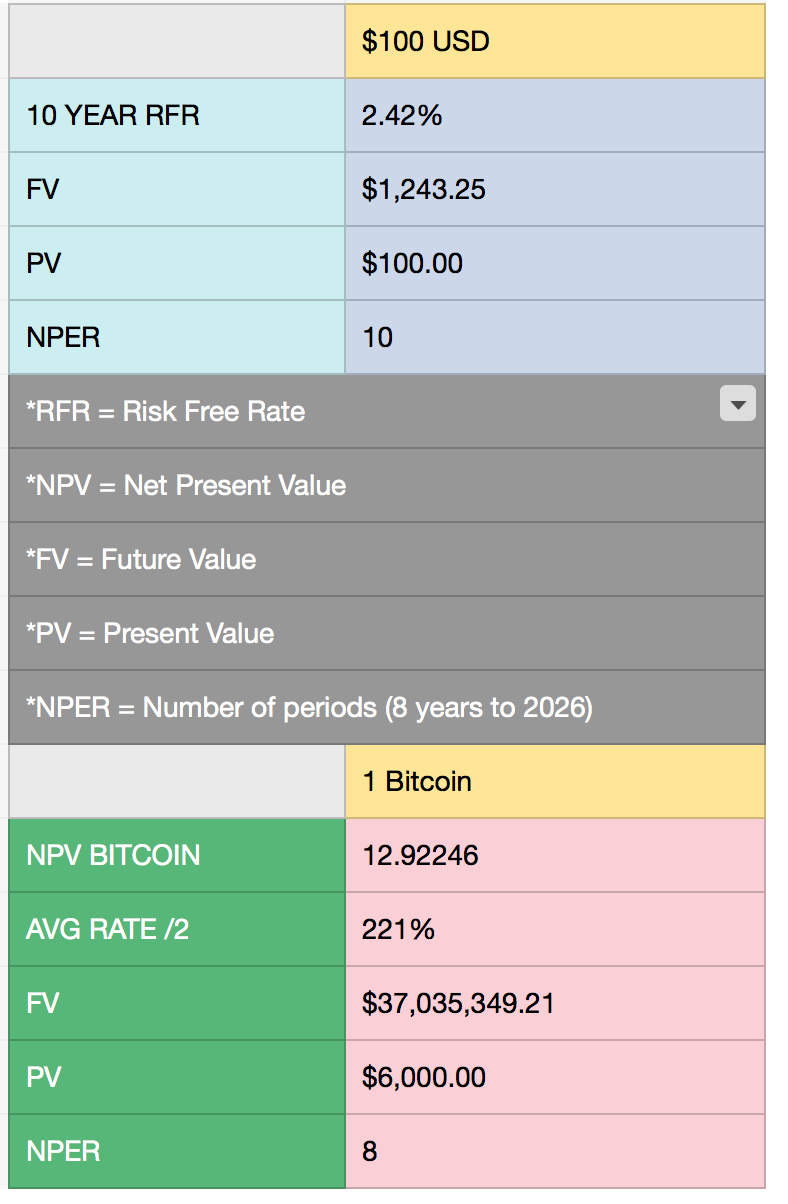The height and width of the screenshot is (1204, 788).
Task: Select the $1,243.25 future value cell
Action: [555, 189]
